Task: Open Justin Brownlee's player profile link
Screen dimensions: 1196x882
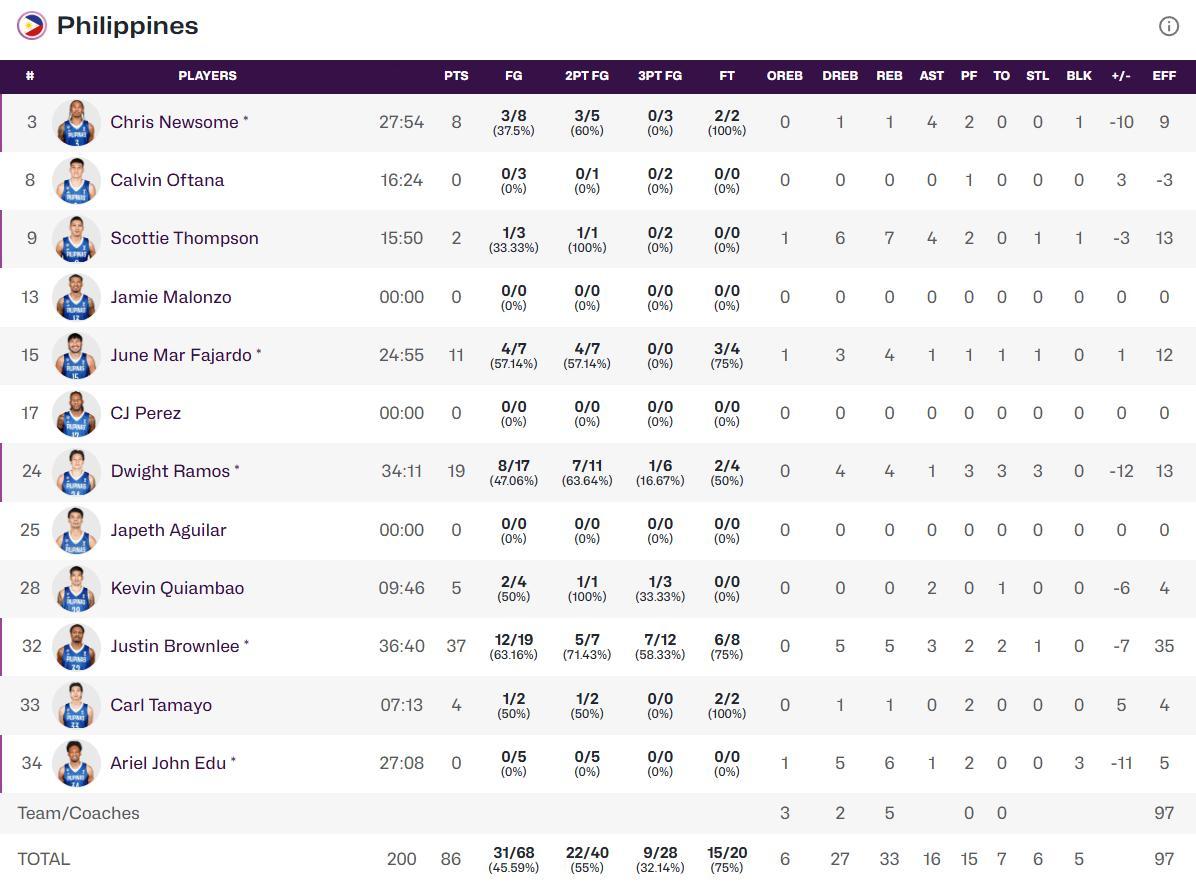Action: click(175, 645)
